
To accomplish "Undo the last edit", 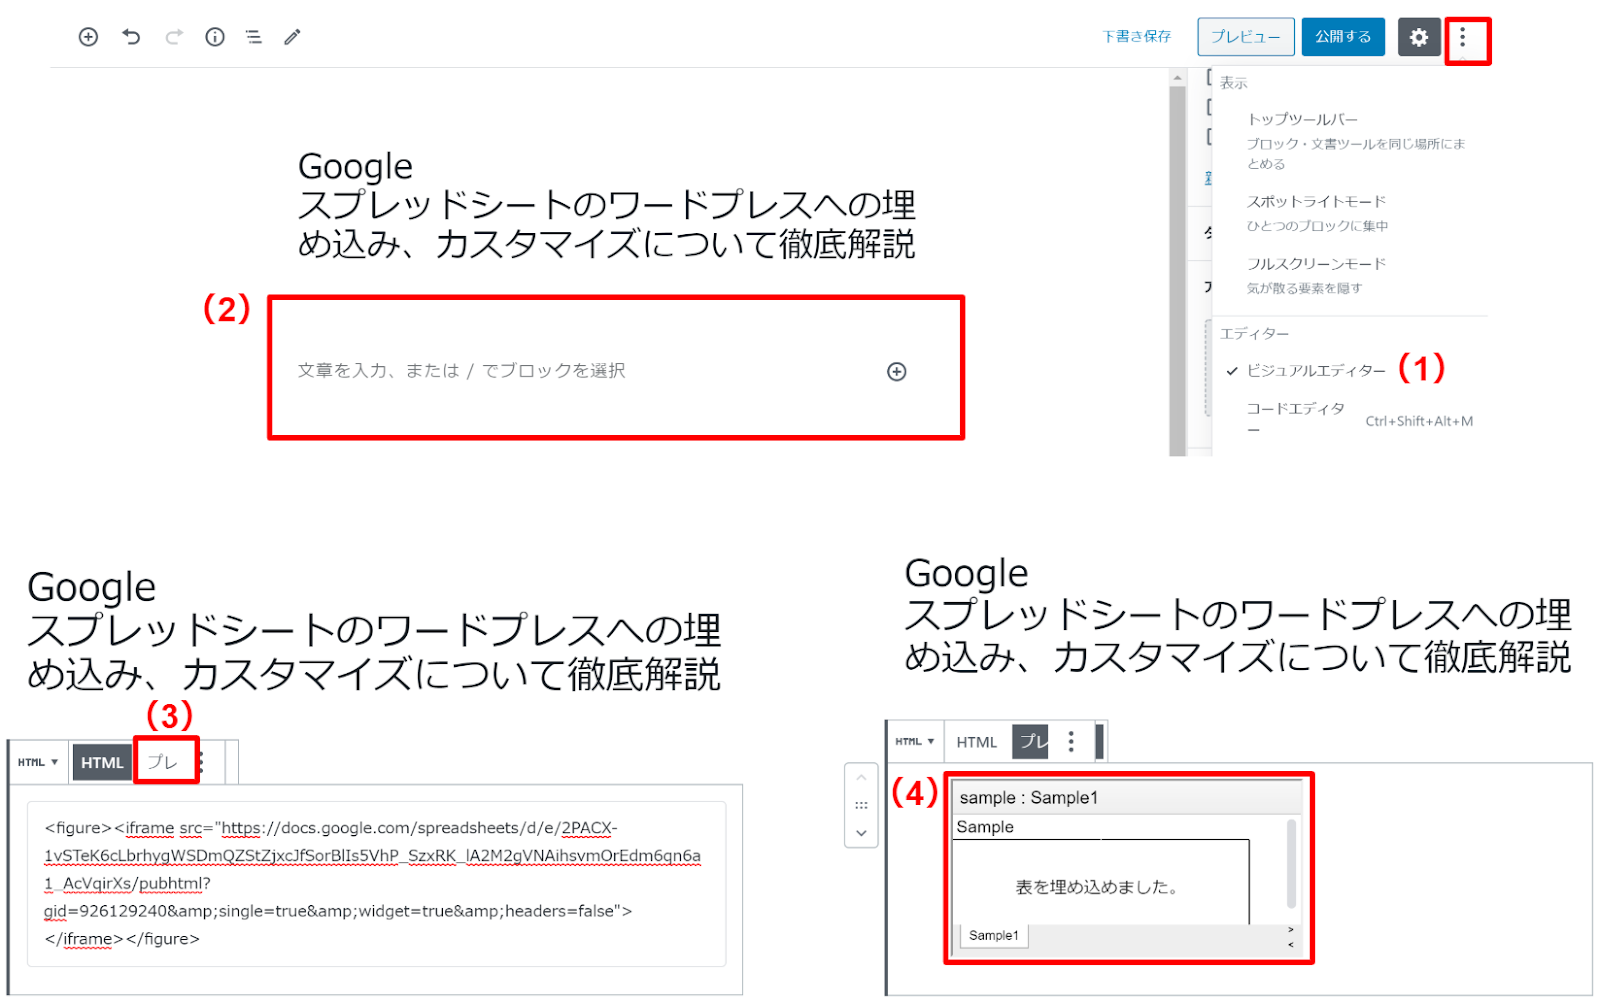I will point(131,37).
